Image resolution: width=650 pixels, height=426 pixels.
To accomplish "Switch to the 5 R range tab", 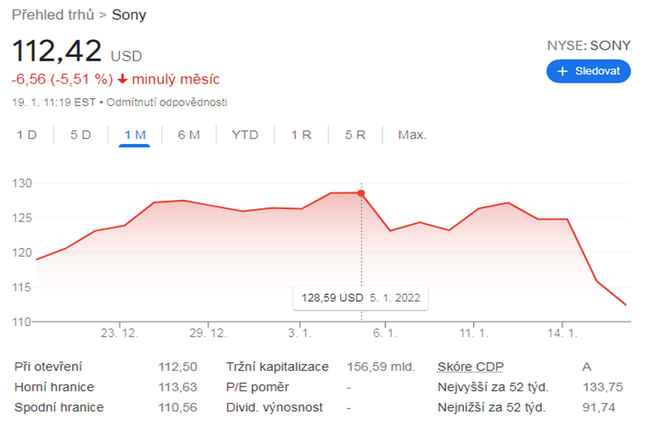I will pyautogui.click(x=354, y=134).
